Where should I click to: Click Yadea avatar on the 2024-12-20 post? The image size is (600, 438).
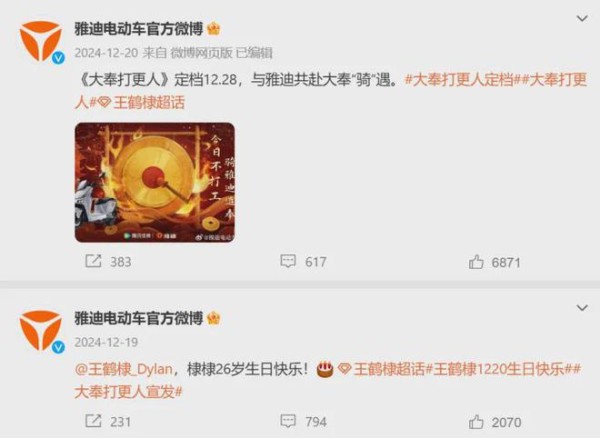[x=41, y=41]
